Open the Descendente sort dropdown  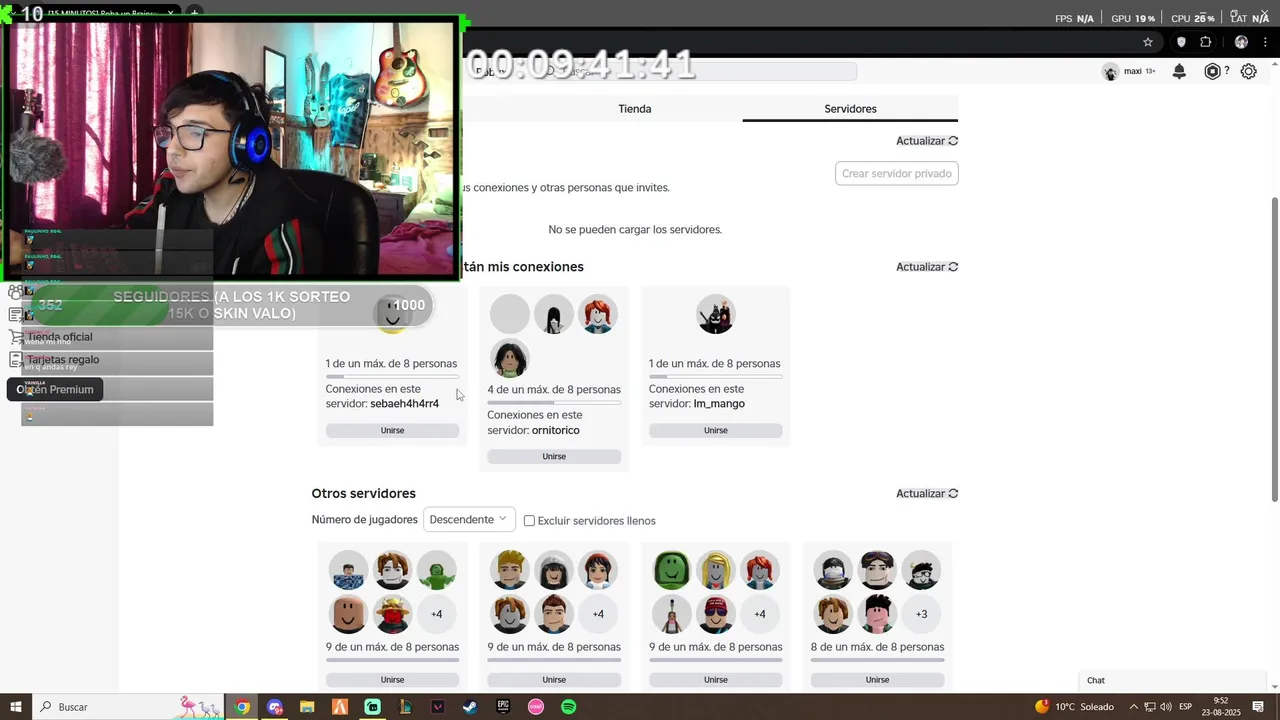(469, 519)
